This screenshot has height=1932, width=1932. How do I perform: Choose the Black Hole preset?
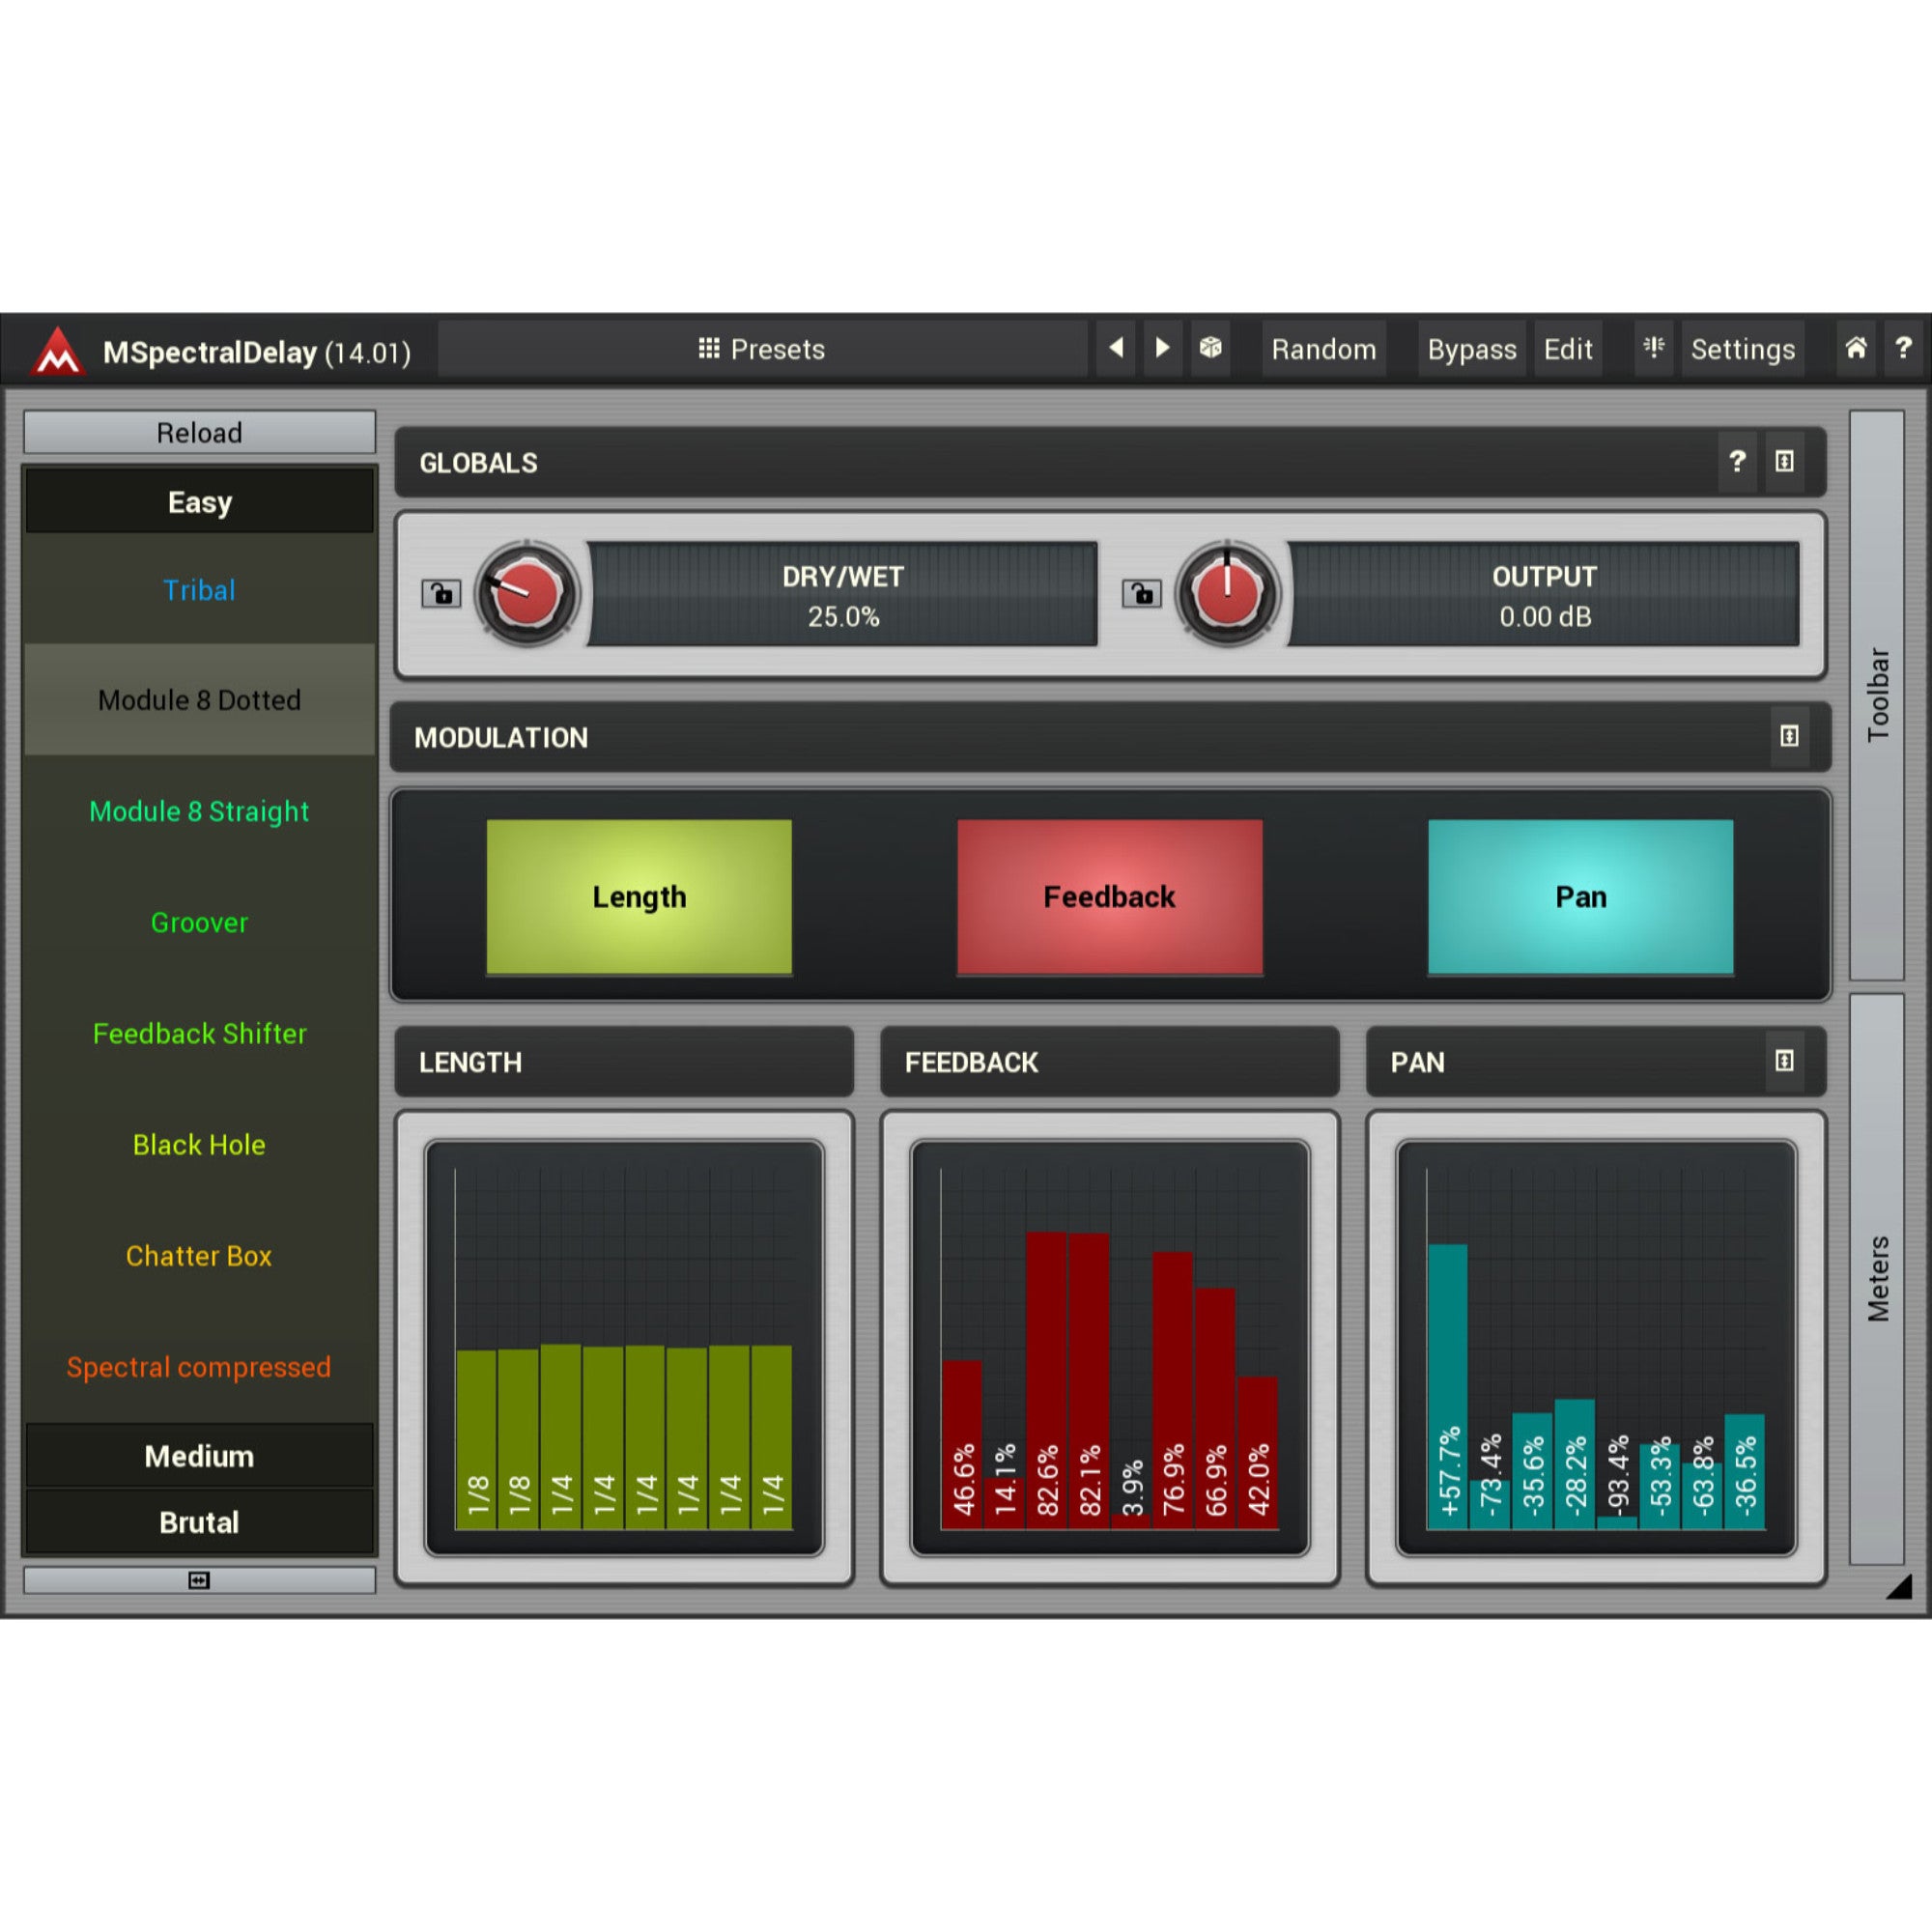[x=199, y=1144]
